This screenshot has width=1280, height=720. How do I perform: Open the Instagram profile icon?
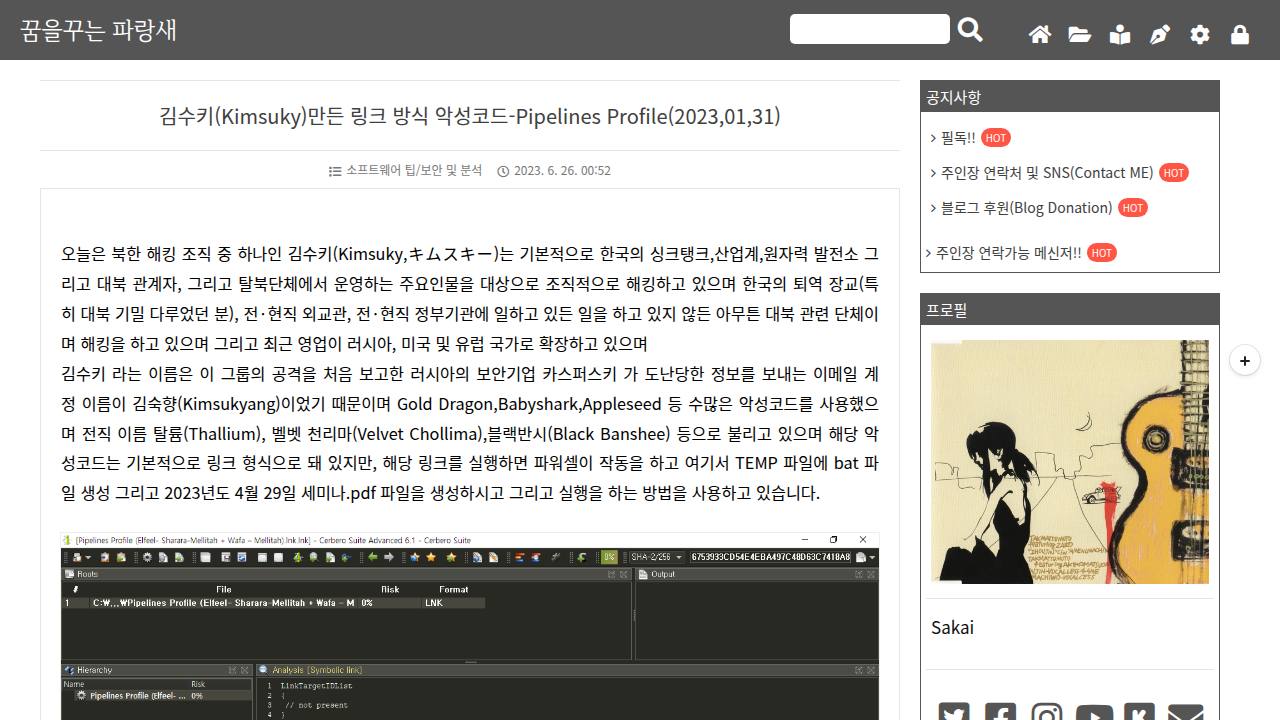[x=1047, y=712]
